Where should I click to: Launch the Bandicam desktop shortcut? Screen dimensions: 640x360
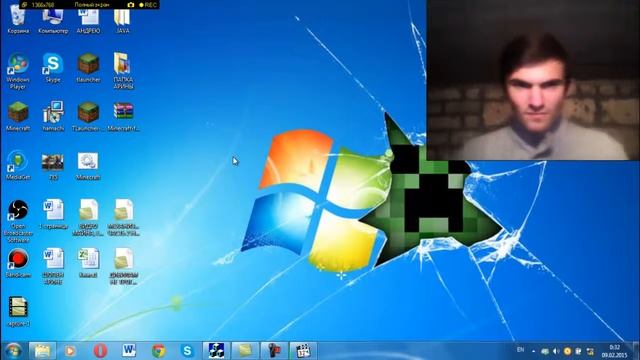[18, 263]
